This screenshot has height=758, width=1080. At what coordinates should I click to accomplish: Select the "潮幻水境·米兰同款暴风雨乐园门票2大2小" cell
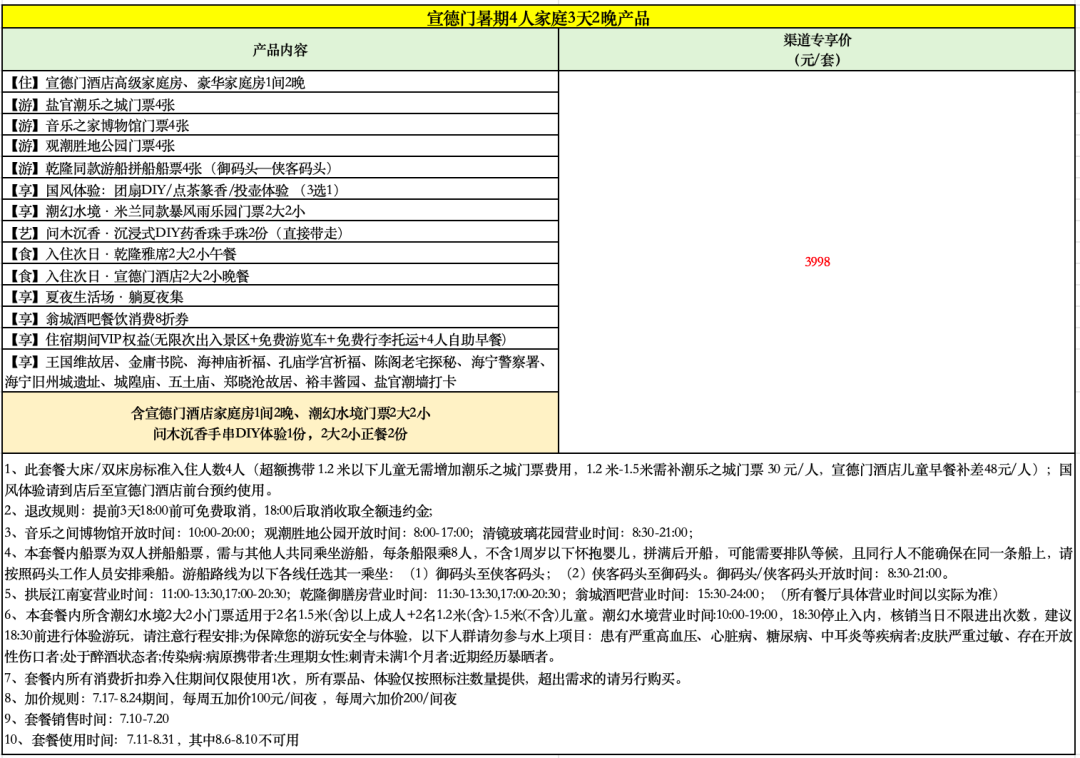coord(280,211)
